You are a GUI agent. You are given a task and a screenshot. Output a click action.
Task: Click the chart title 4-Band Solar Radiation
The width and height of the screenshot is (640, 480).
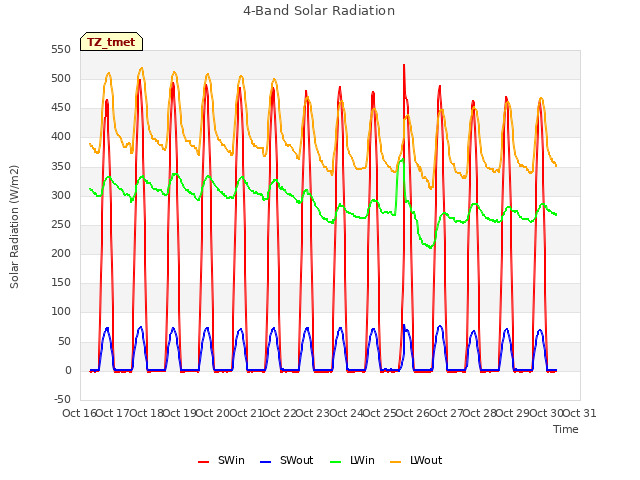click(x=319, y=11)
